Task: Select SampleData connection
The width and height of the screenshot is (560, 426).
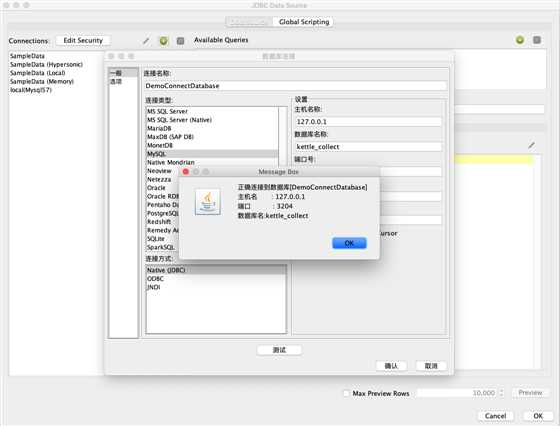Action: point(27,56)
